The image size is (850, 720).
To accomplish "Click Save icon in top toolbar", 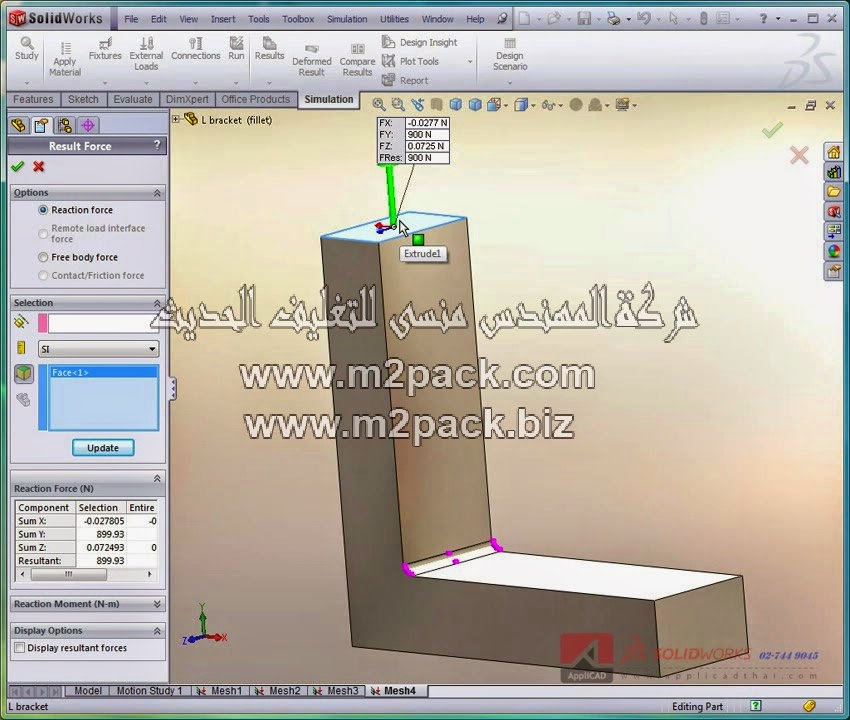I will (x=584, y=19).
